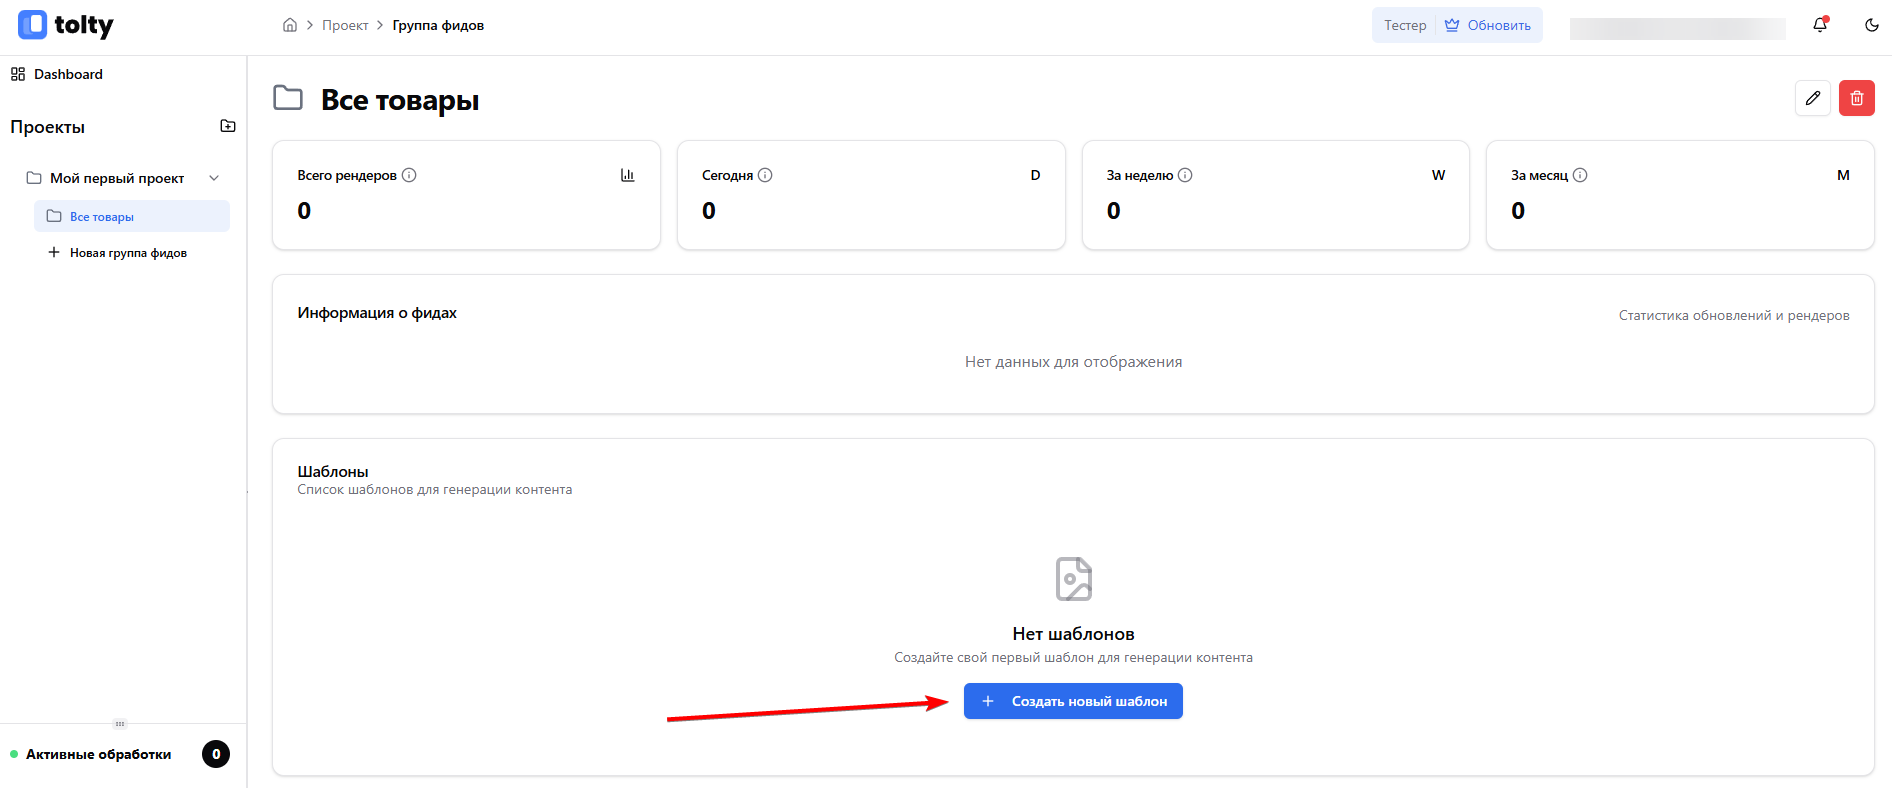Show info for Всего рендеров

409,175
